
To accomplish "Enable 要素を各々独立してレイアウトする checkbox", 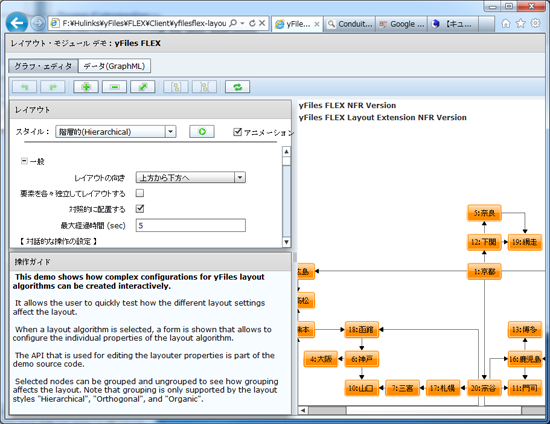I will coord(140,193).
